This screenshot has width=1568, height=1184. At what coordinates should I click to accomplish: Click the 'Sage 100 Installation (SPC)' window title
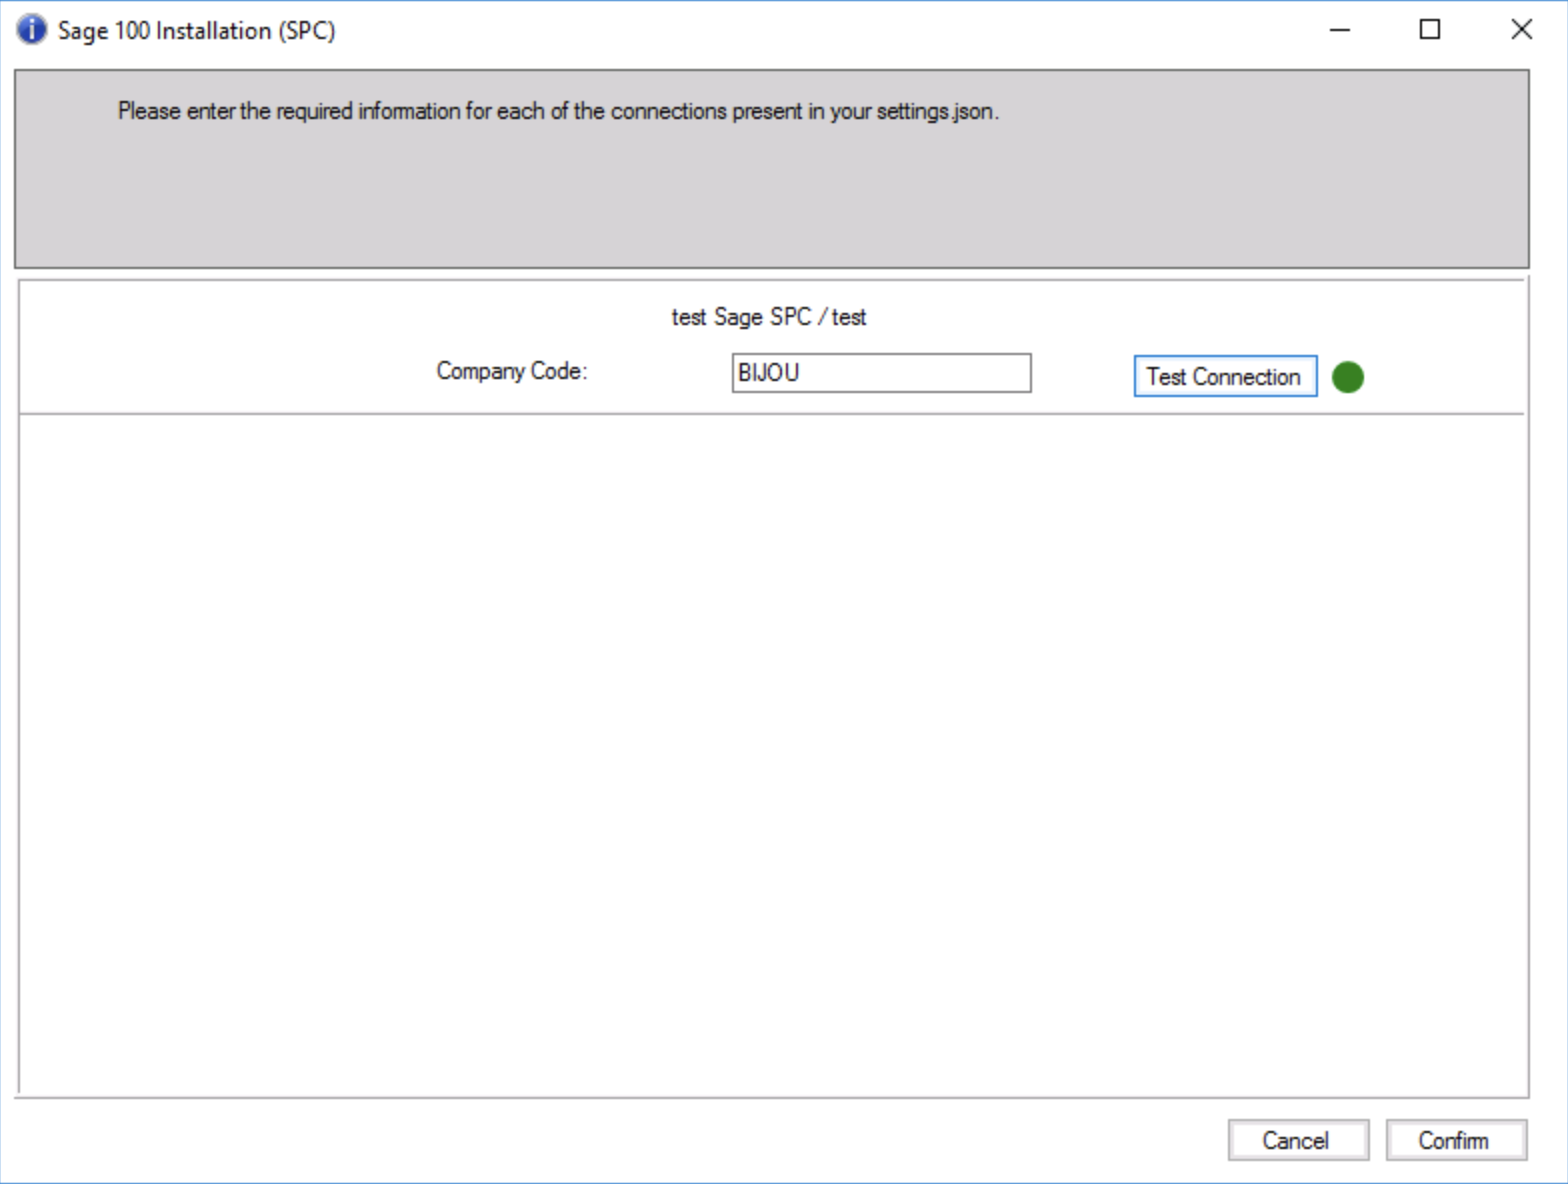[196, 31]
